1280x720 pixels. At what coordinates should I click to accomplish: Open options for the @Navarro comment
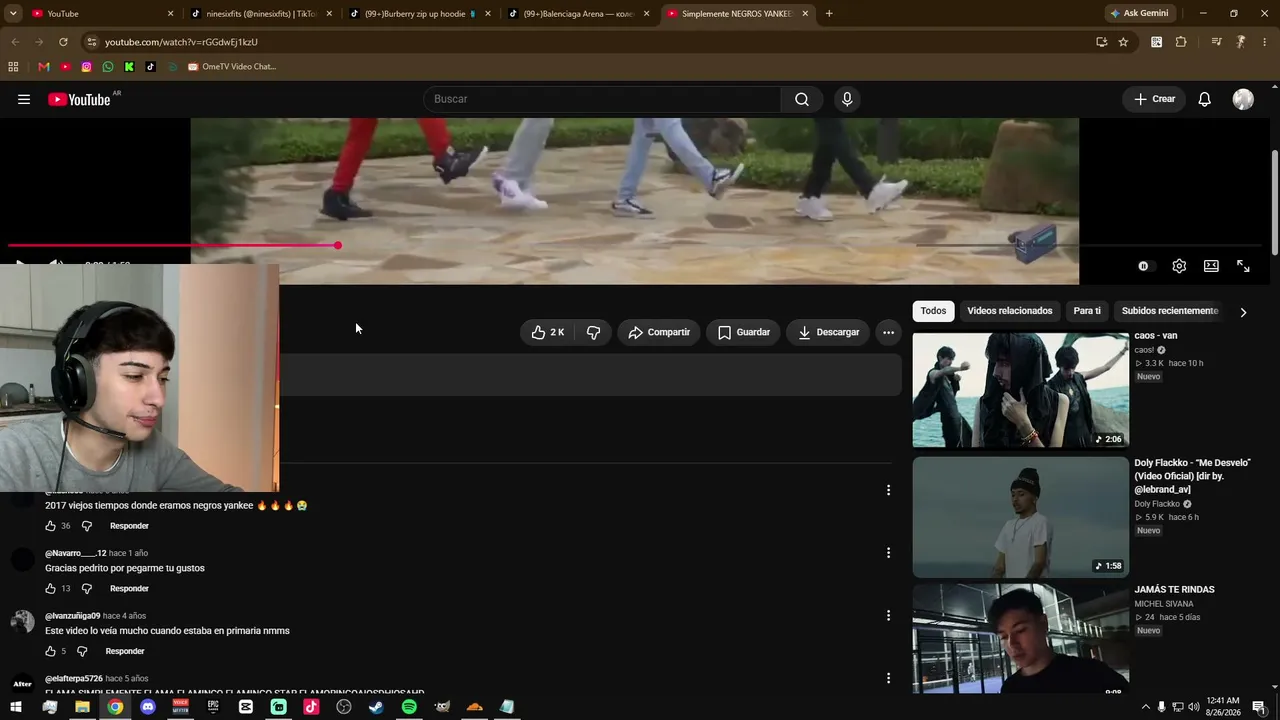(x=888, y=553)
